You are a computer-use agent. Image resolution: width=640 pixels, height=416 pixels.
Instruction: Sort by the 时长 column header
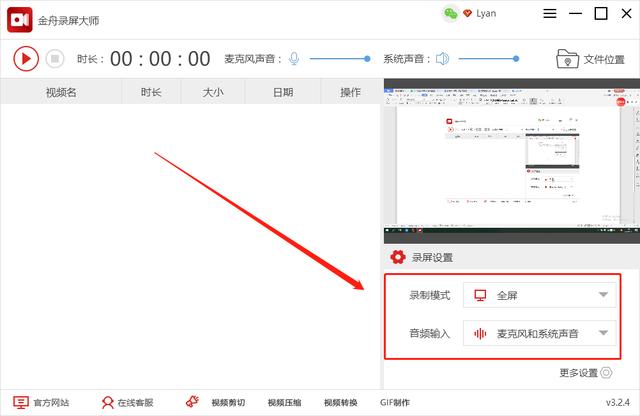click(151, 92)
